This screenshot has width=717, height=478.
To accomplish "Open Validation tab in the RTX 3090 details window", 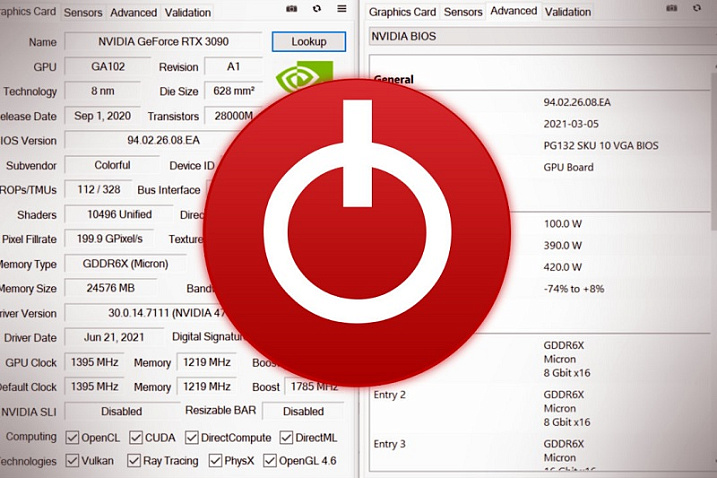I will tap(188, 12).
